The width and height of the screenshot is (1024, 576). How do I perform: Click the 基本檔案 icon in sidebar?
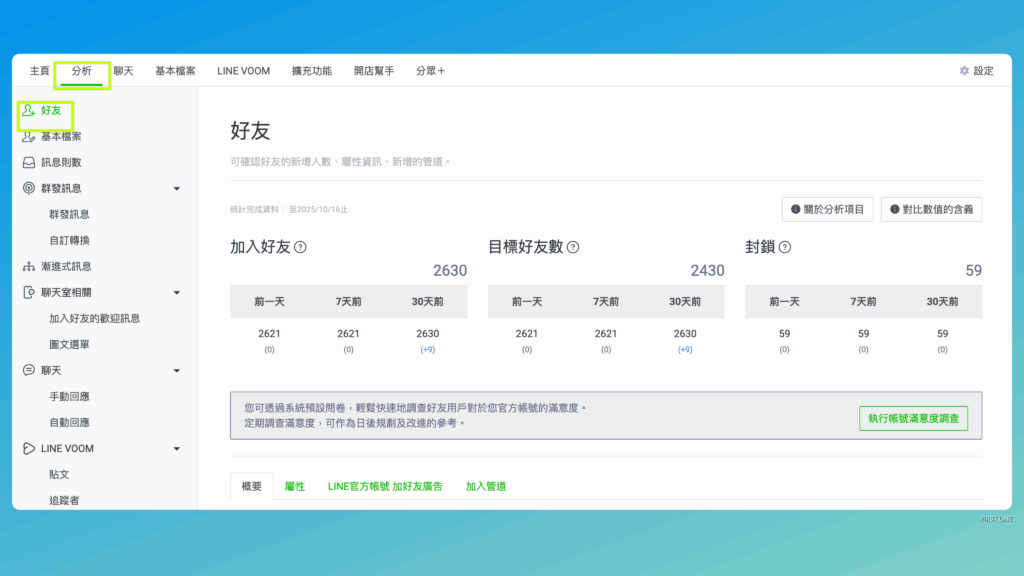point(29,136)
